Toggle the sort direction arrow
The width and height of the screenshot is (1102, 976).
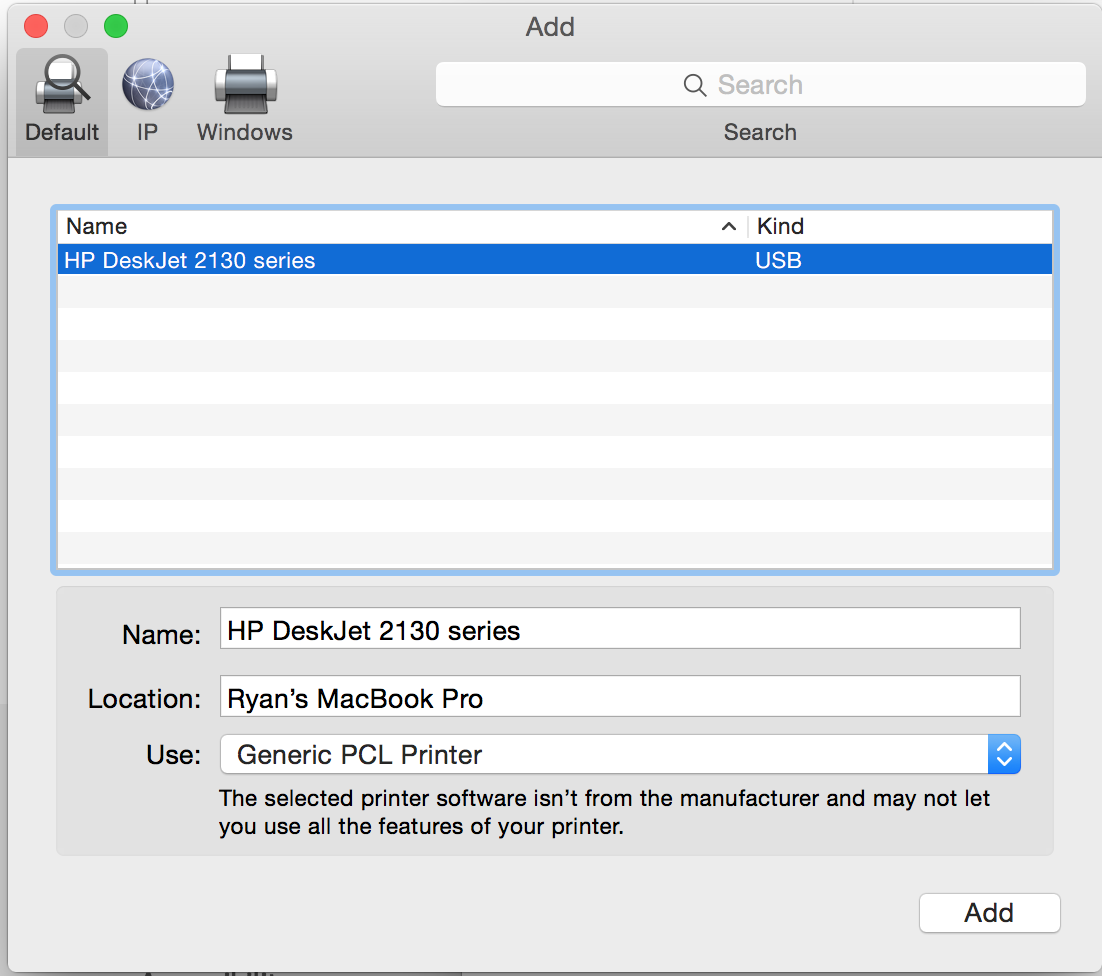[x=729, y=226]
